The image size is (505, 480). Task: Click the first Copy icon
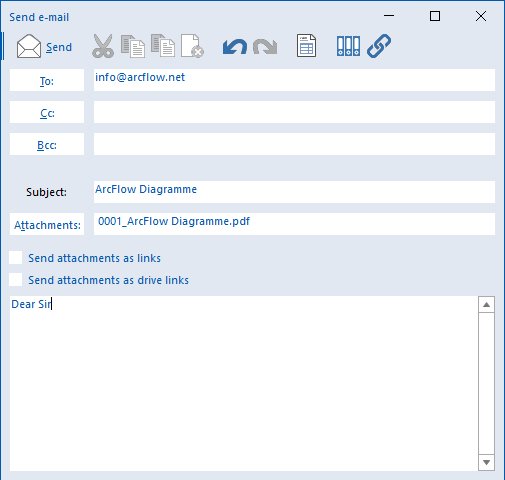click(133, 46)
